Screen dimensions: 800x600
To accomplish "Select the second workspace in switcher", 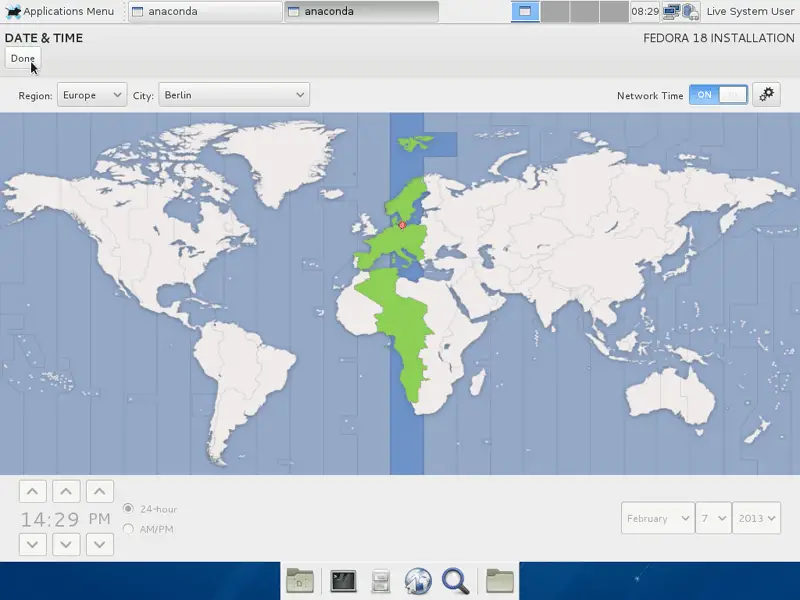I will point(555,11).
